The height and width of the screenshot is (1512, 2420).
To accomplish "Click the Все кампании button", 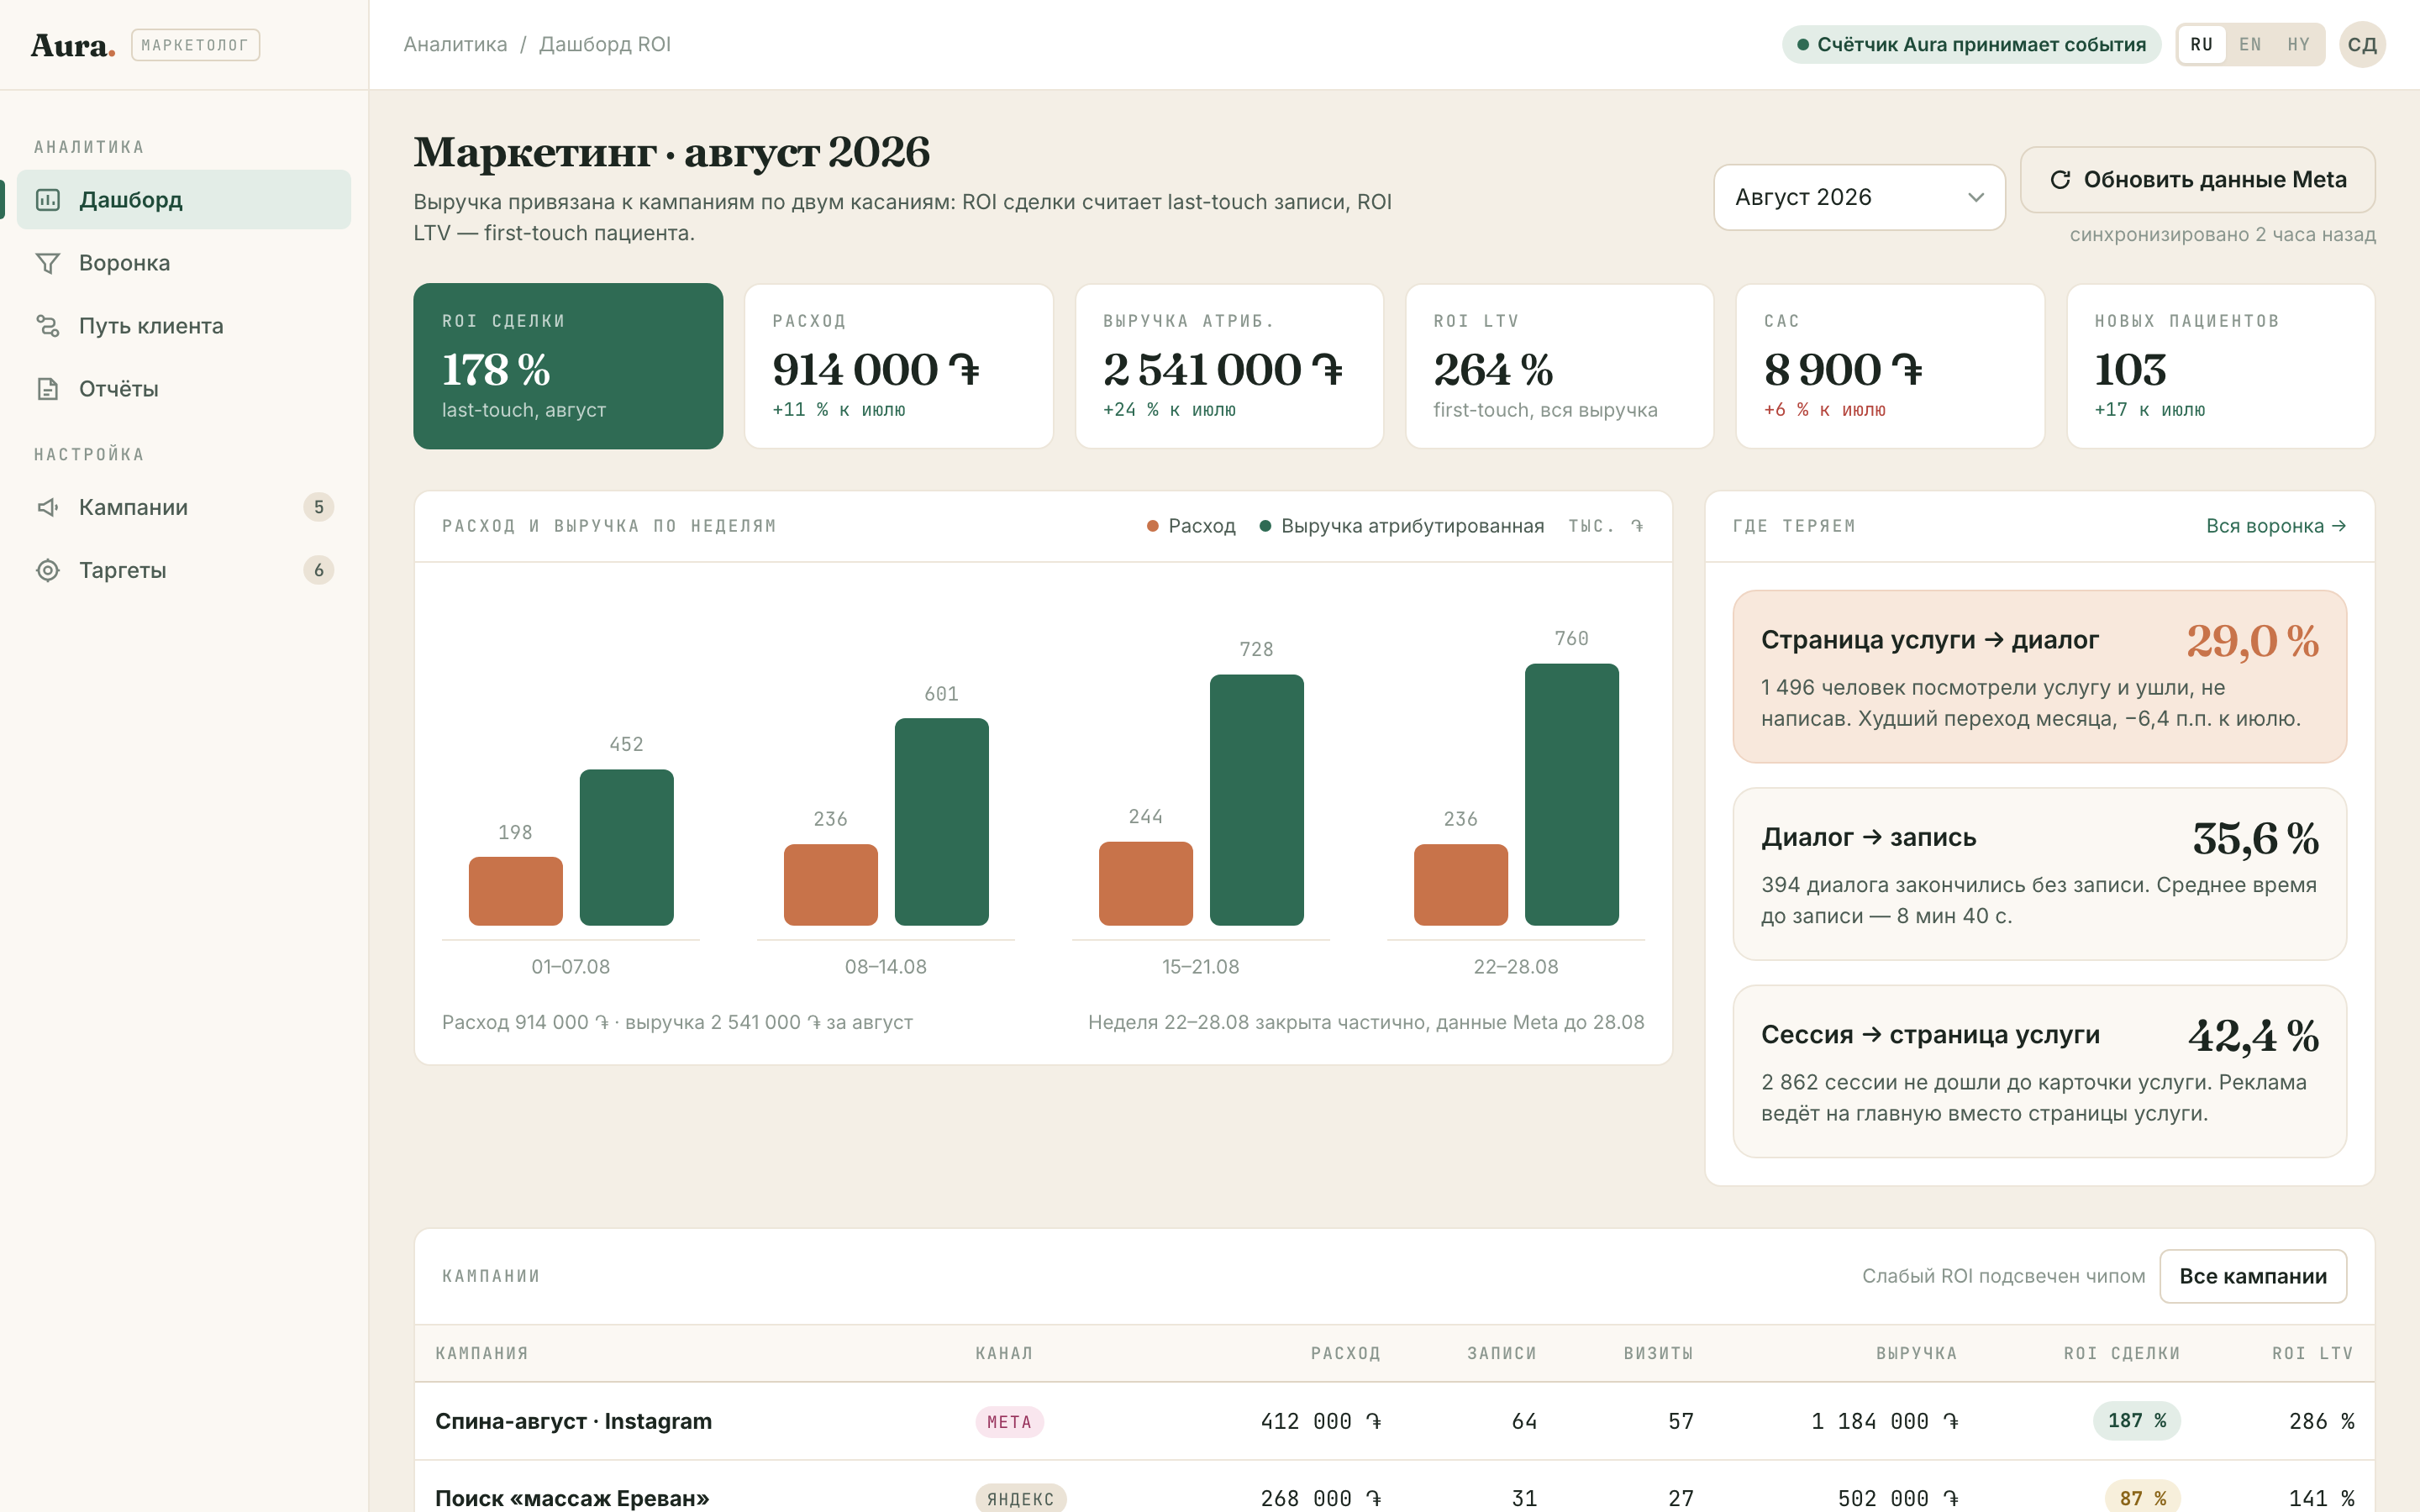I will (2252, 1276).
